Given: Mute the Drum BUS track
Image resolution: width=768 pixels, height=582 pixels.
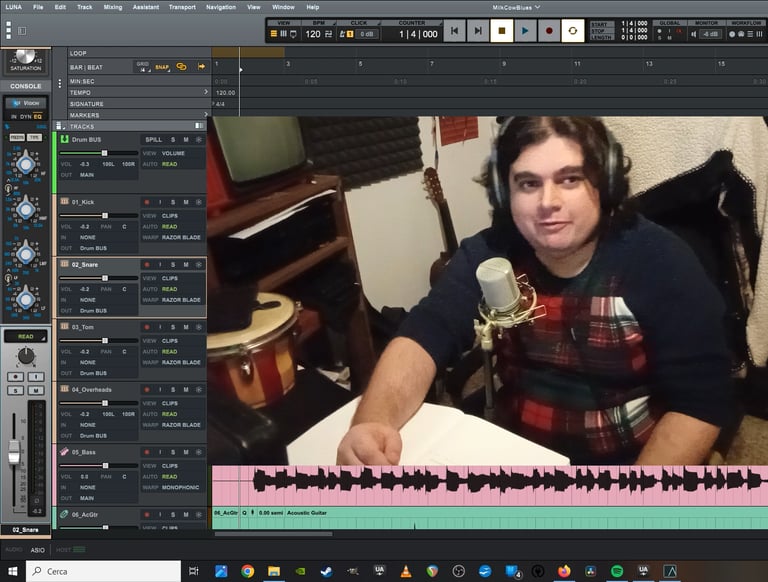Looking at the screenshot, I should pos(186,140).
